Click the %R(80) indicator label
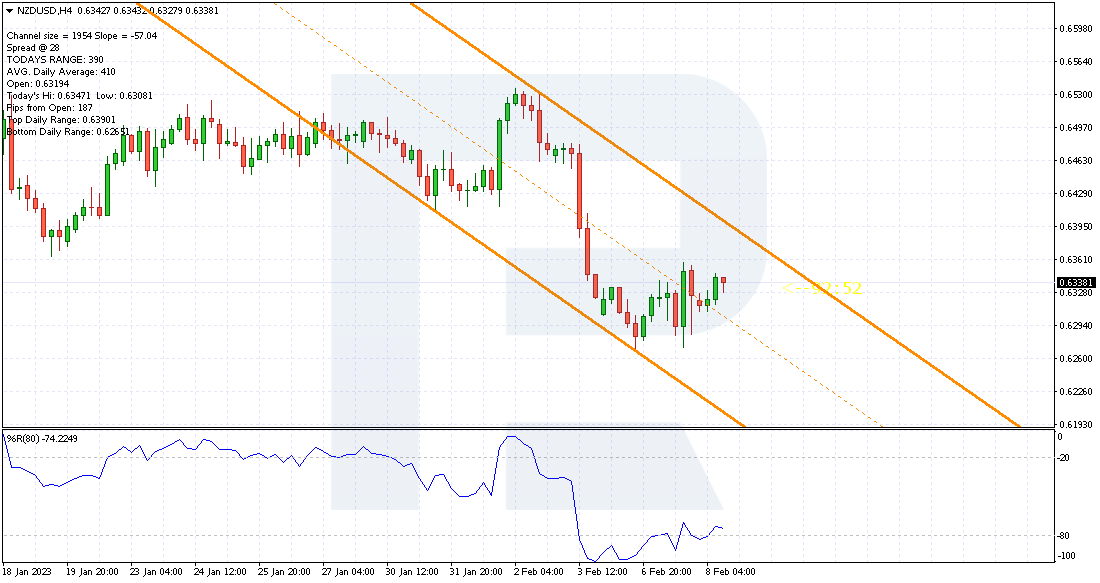The image size is (1100, 583). tap(42, 438)
